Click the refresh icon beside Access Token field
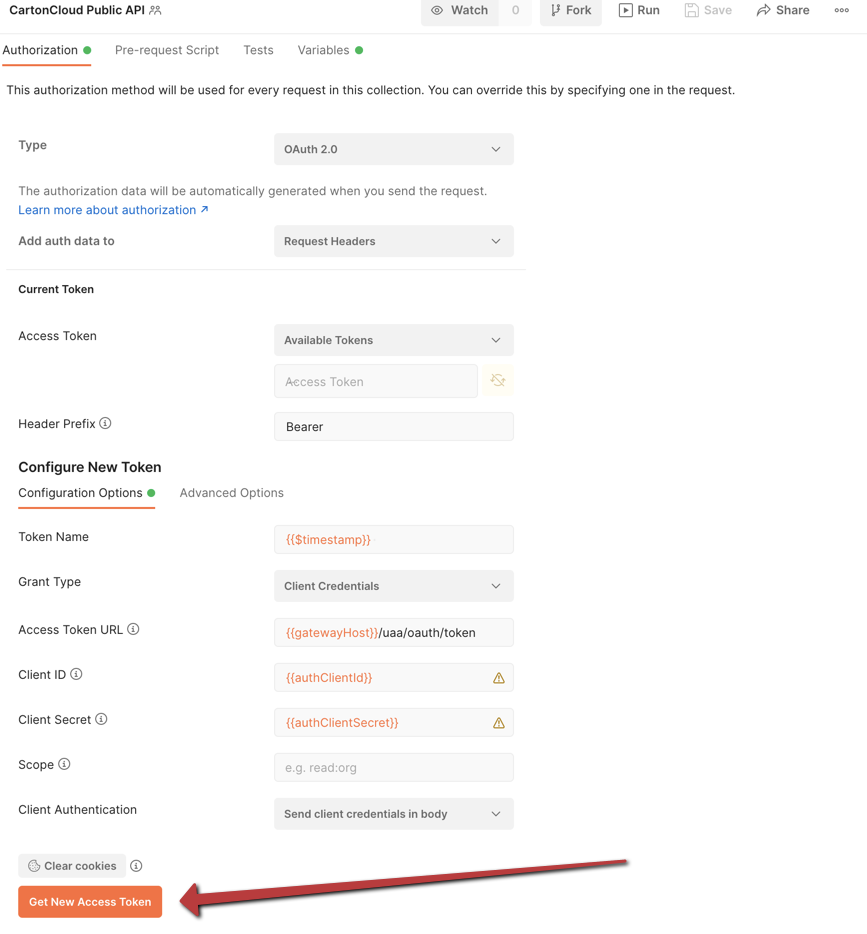This screenshot has width=867, height=934. (x=497, y=381)
